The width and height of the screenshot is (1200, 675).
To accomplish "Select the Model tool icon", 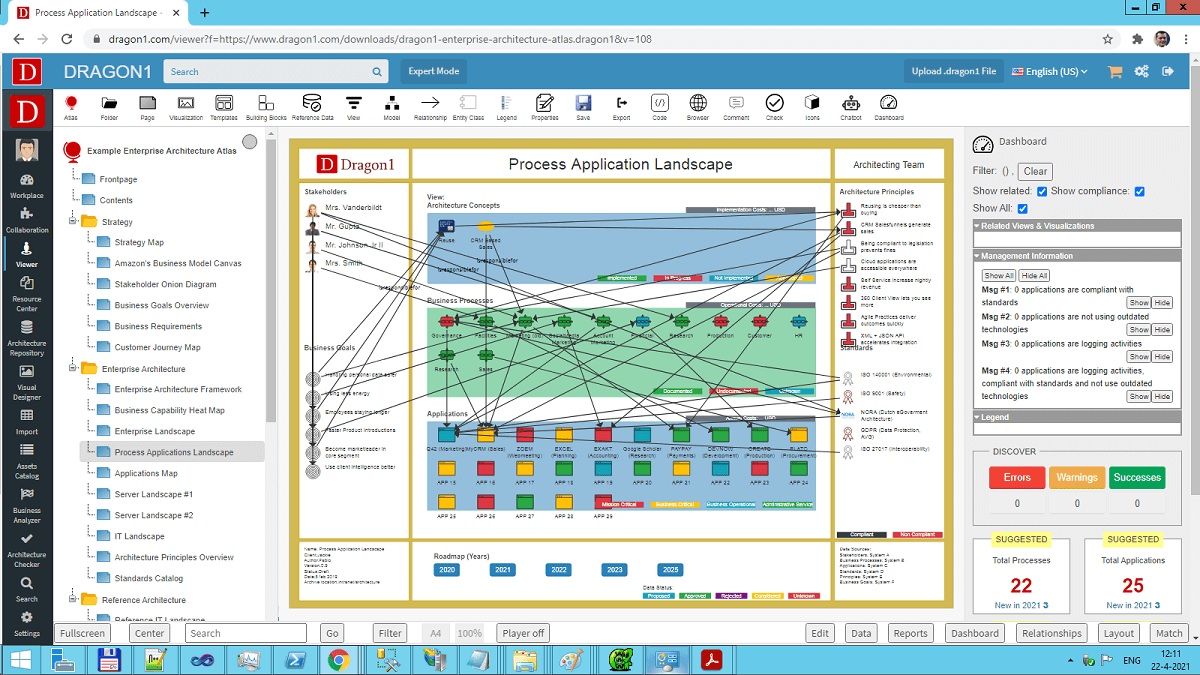I will point(392,107).
